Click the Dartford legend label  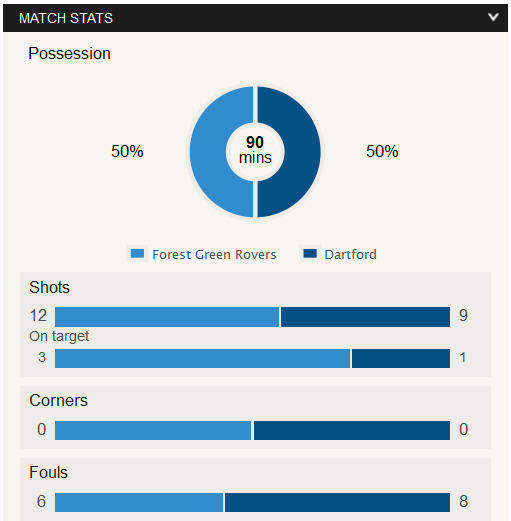(350, 254)
